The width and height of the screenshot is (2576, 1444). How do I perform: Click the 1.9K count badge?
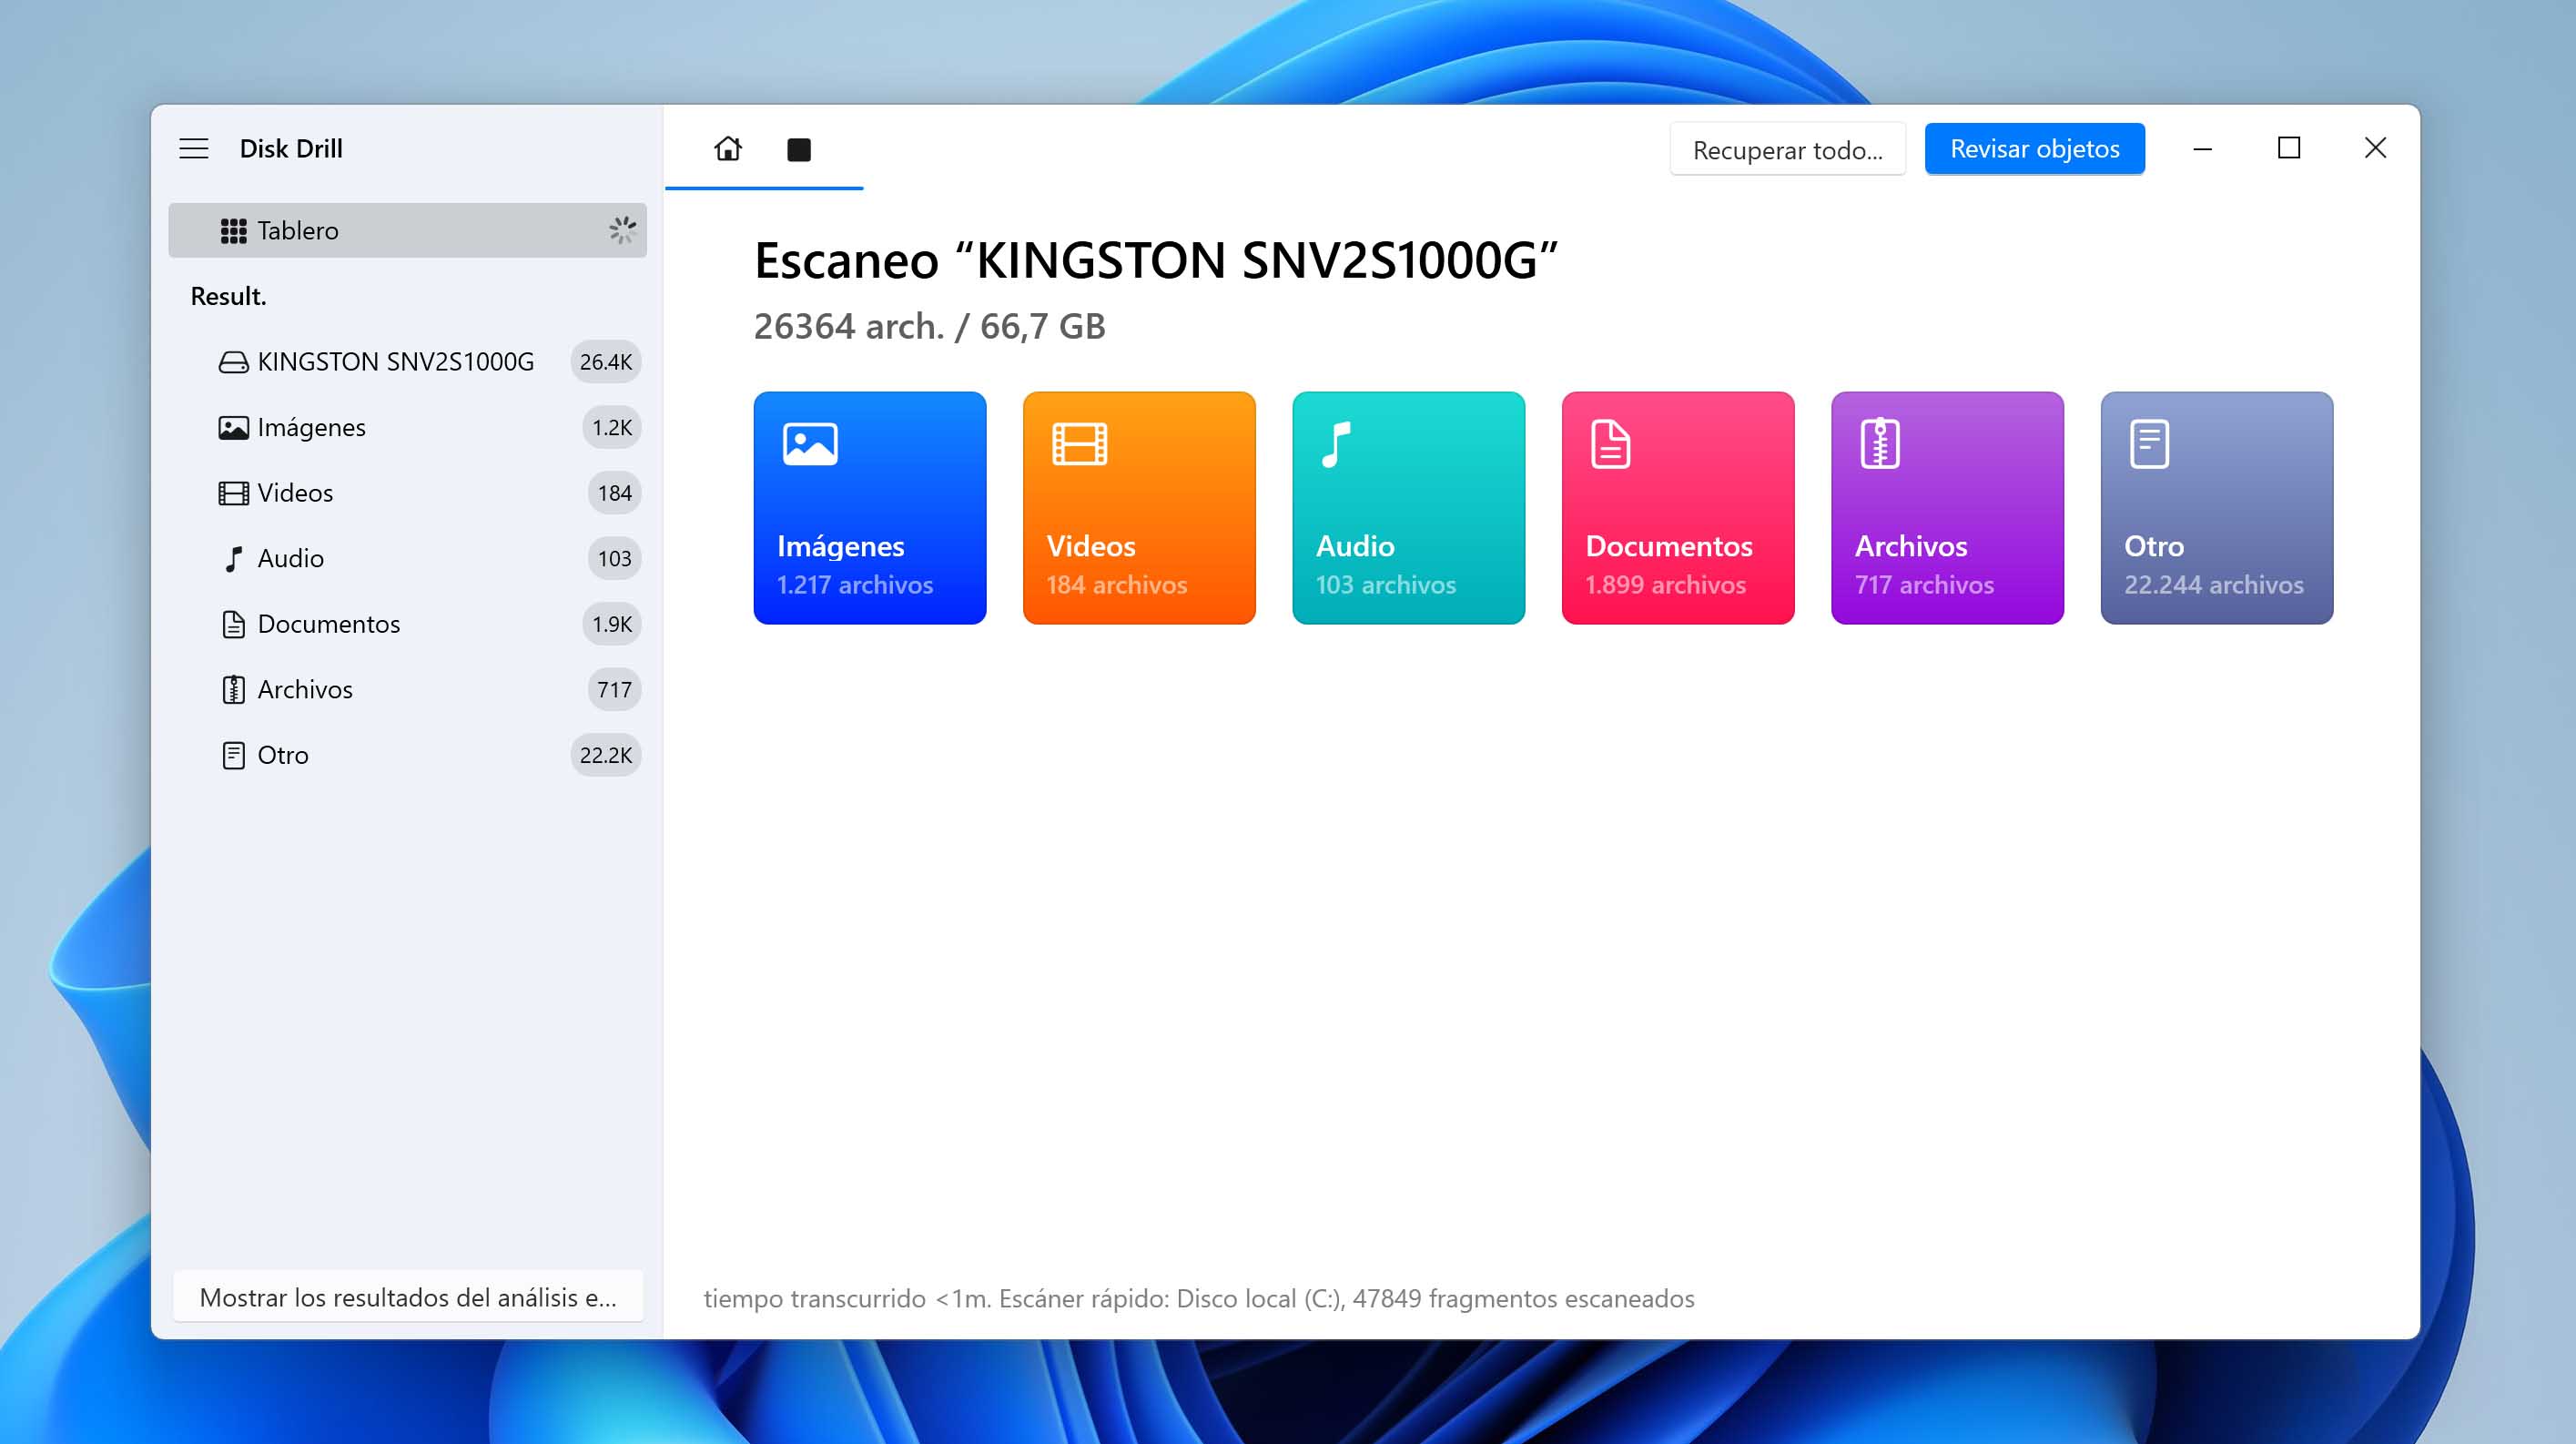point(611,624)
